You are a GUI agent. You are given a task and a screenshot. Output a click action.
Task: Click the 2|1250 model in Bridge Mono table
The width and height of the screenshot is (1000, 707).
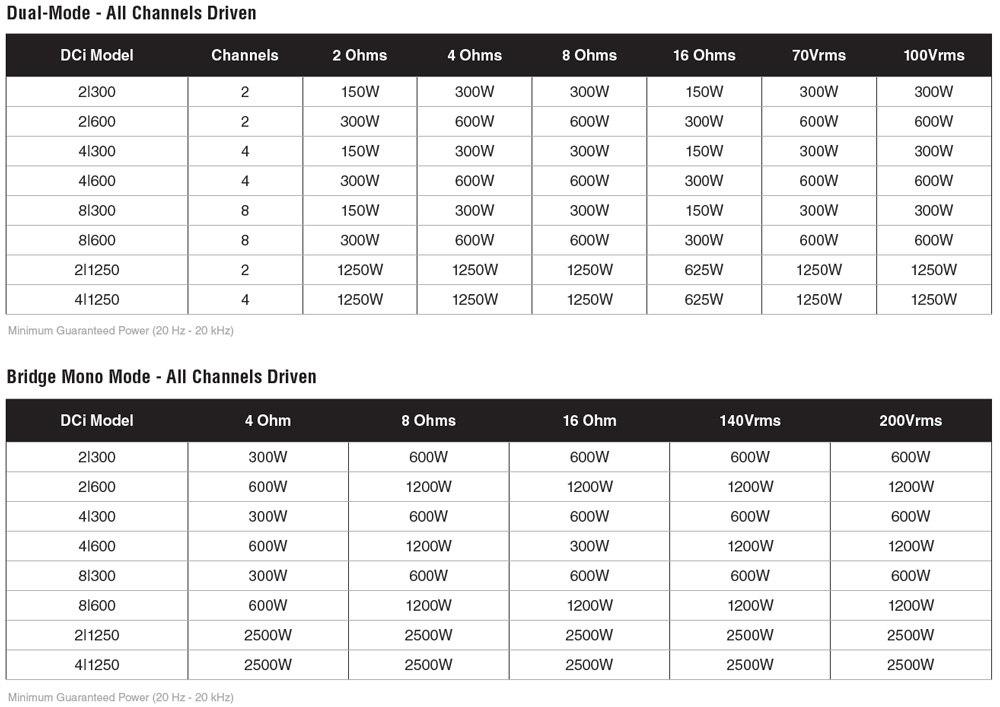point(97,636)
